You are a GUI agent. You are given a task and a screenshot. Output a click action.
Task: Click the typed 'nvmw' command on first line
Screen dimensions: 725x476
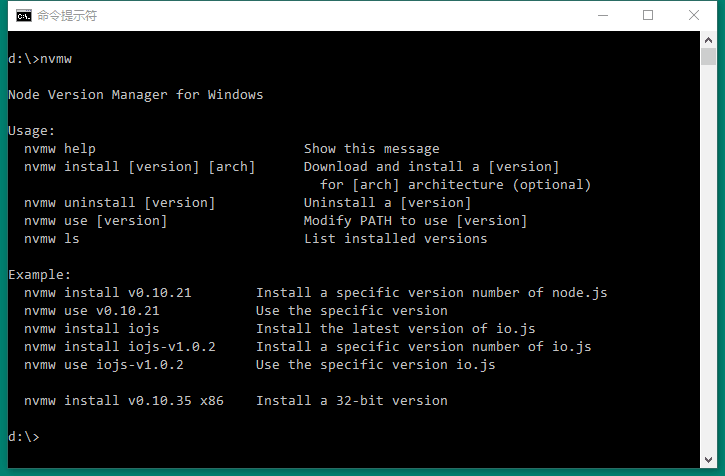click(x=56, y=59)
